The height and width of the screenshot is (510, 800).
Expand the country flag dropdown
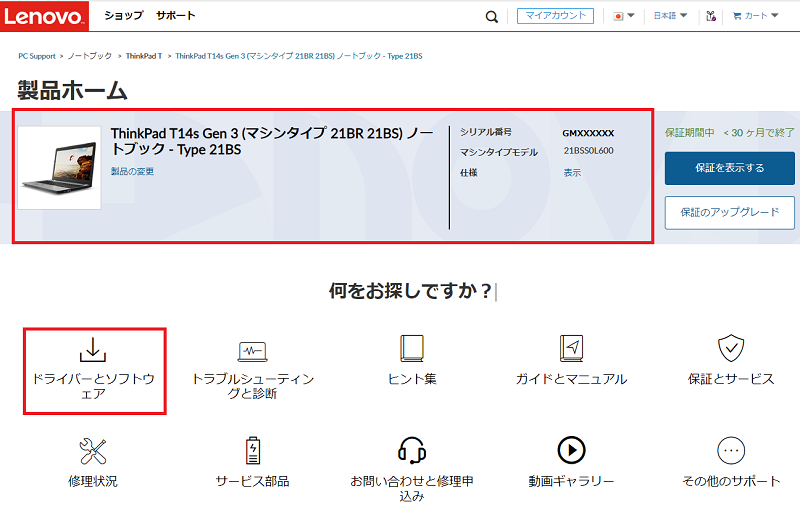tap(623, 16)
